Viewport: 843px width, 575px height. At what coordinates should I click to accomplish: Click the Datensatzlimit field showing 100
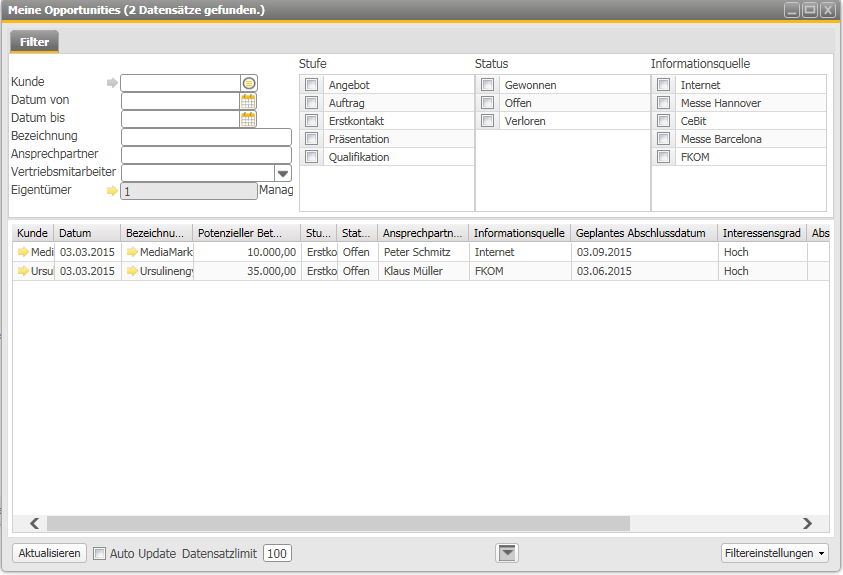point(277,554)
